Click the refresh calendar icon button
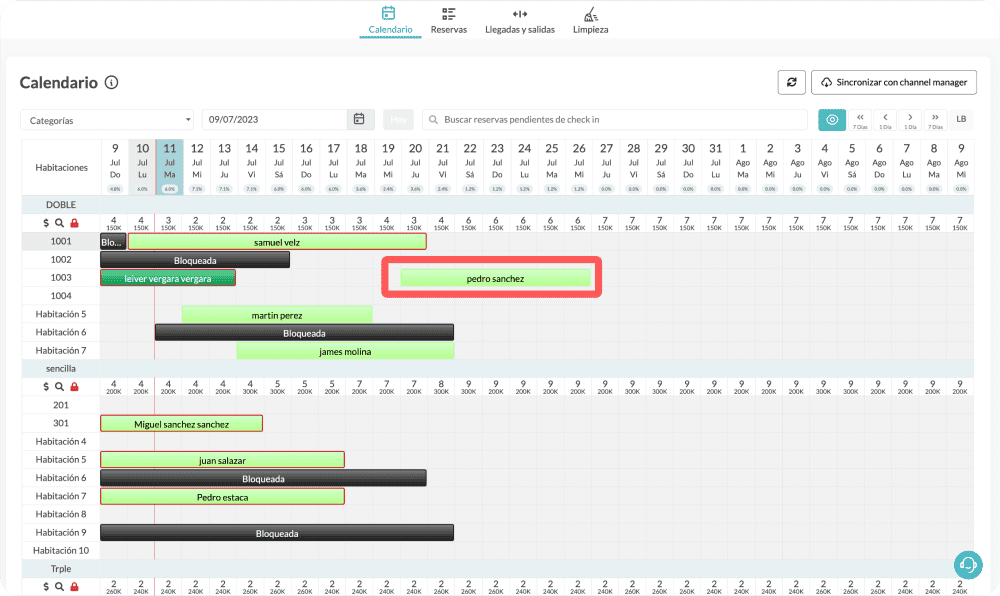 791,82
